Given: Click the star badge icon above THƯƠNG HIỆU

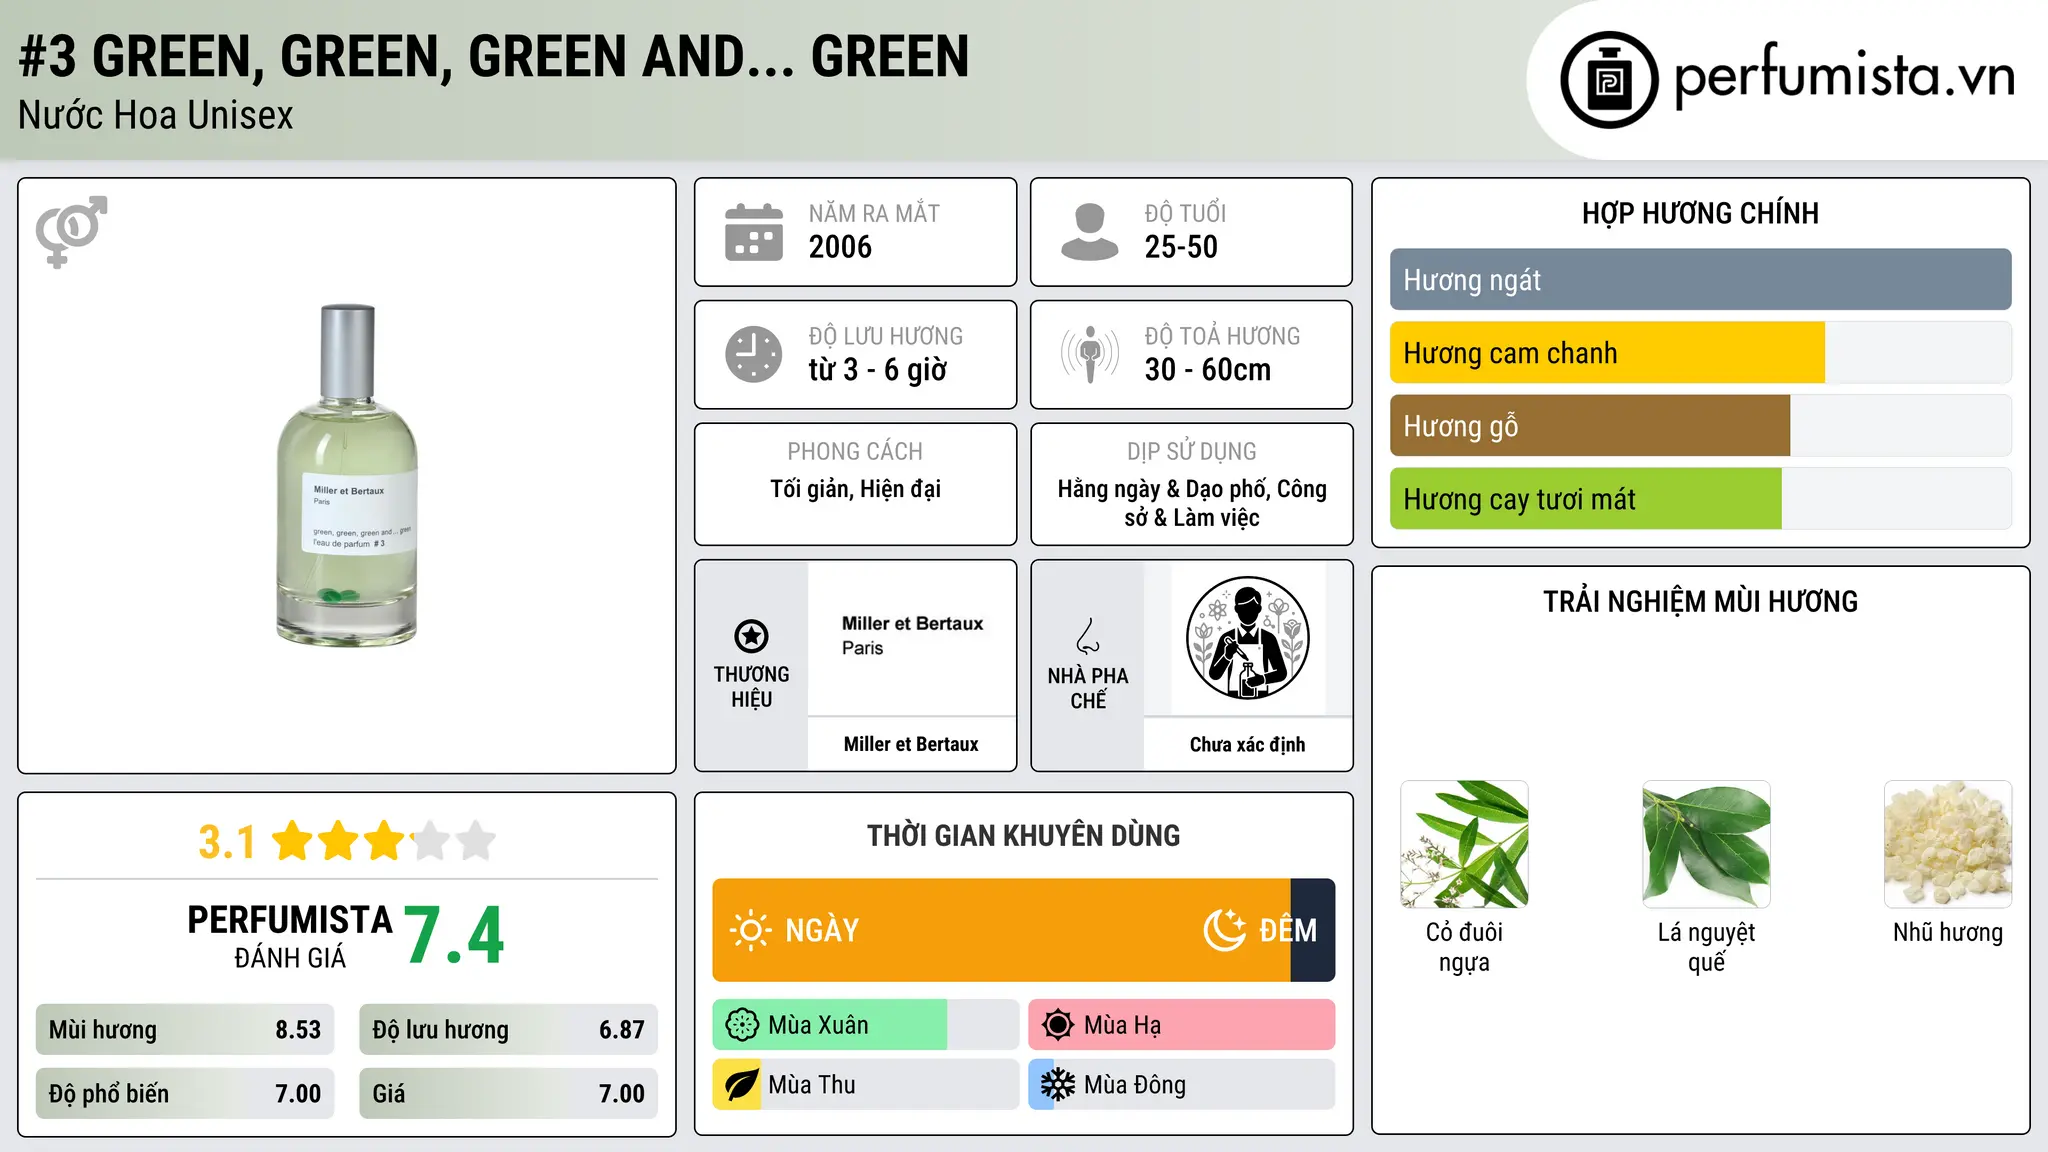Looking at the screenshot, I should coord(751,636).
